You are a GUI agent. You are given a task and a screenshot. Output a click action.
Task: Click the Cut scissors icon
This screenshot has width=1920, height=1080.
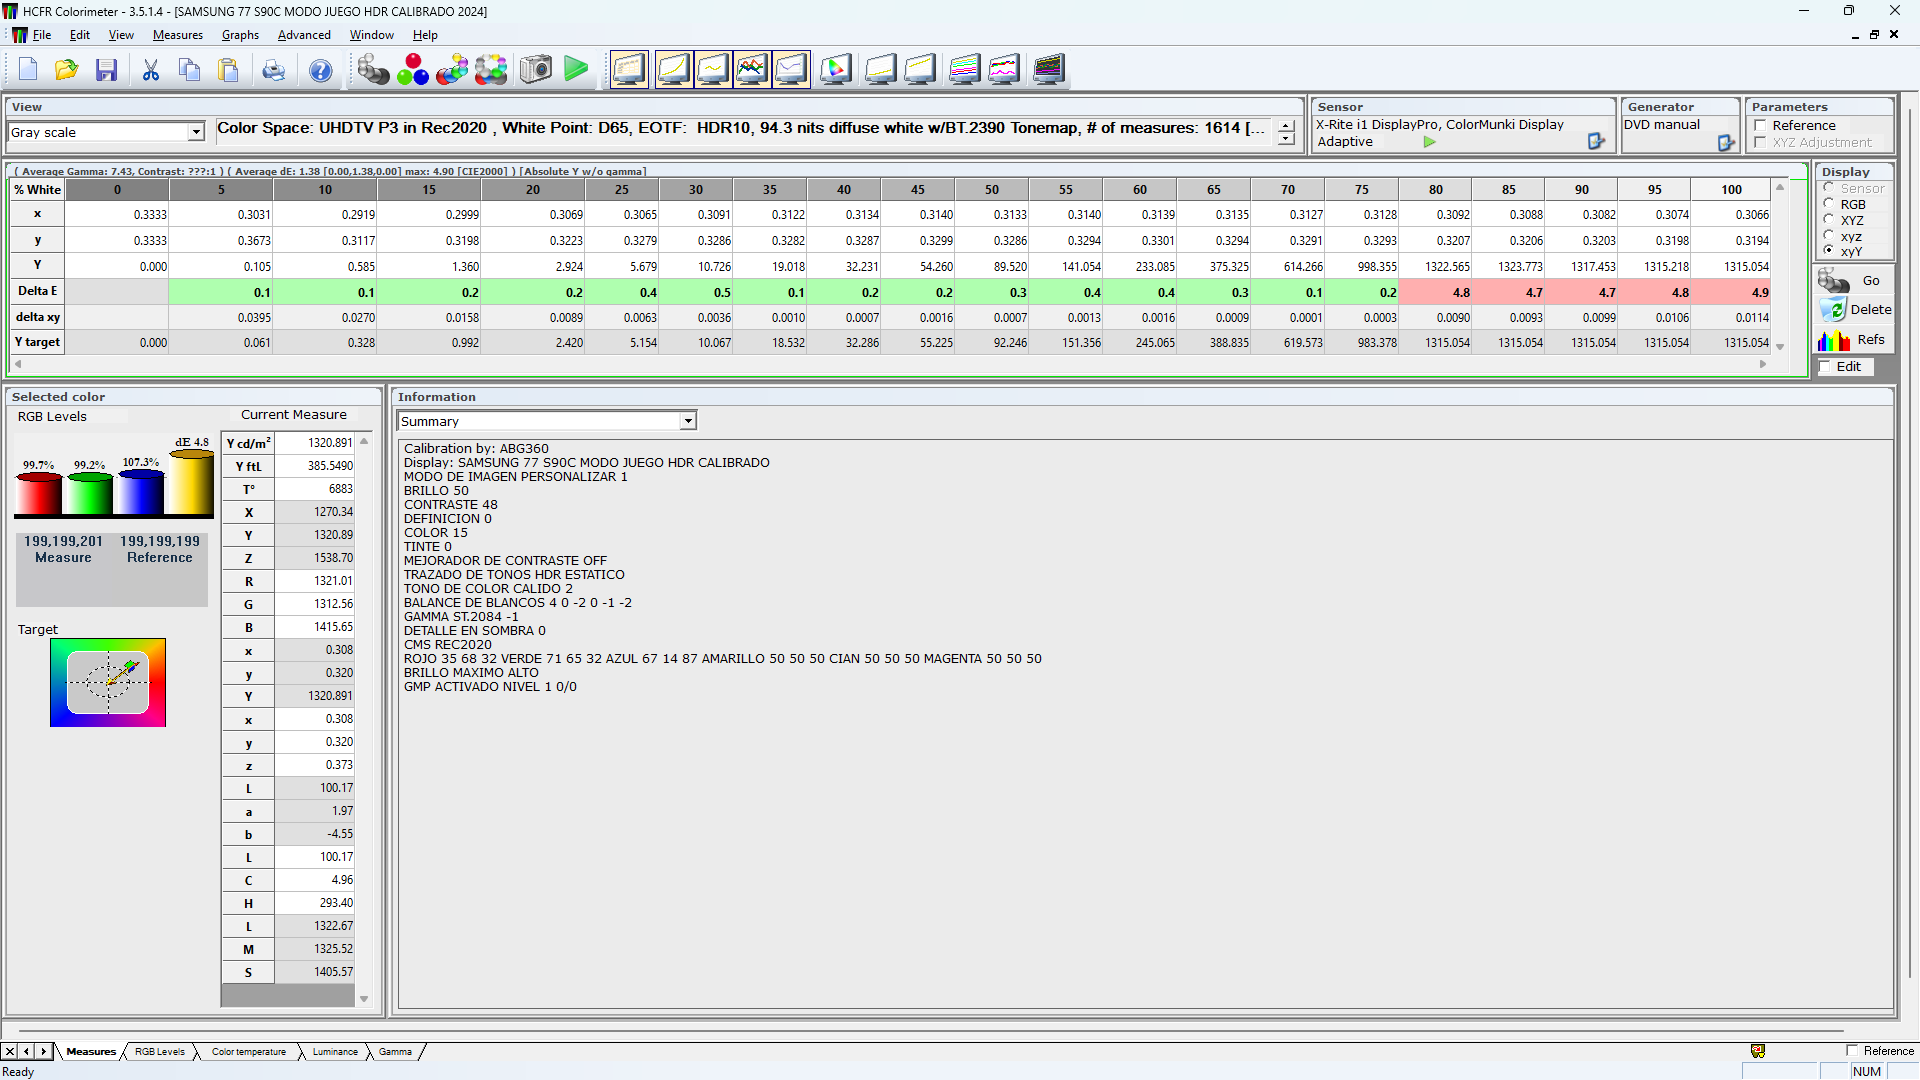pos(151,70)
